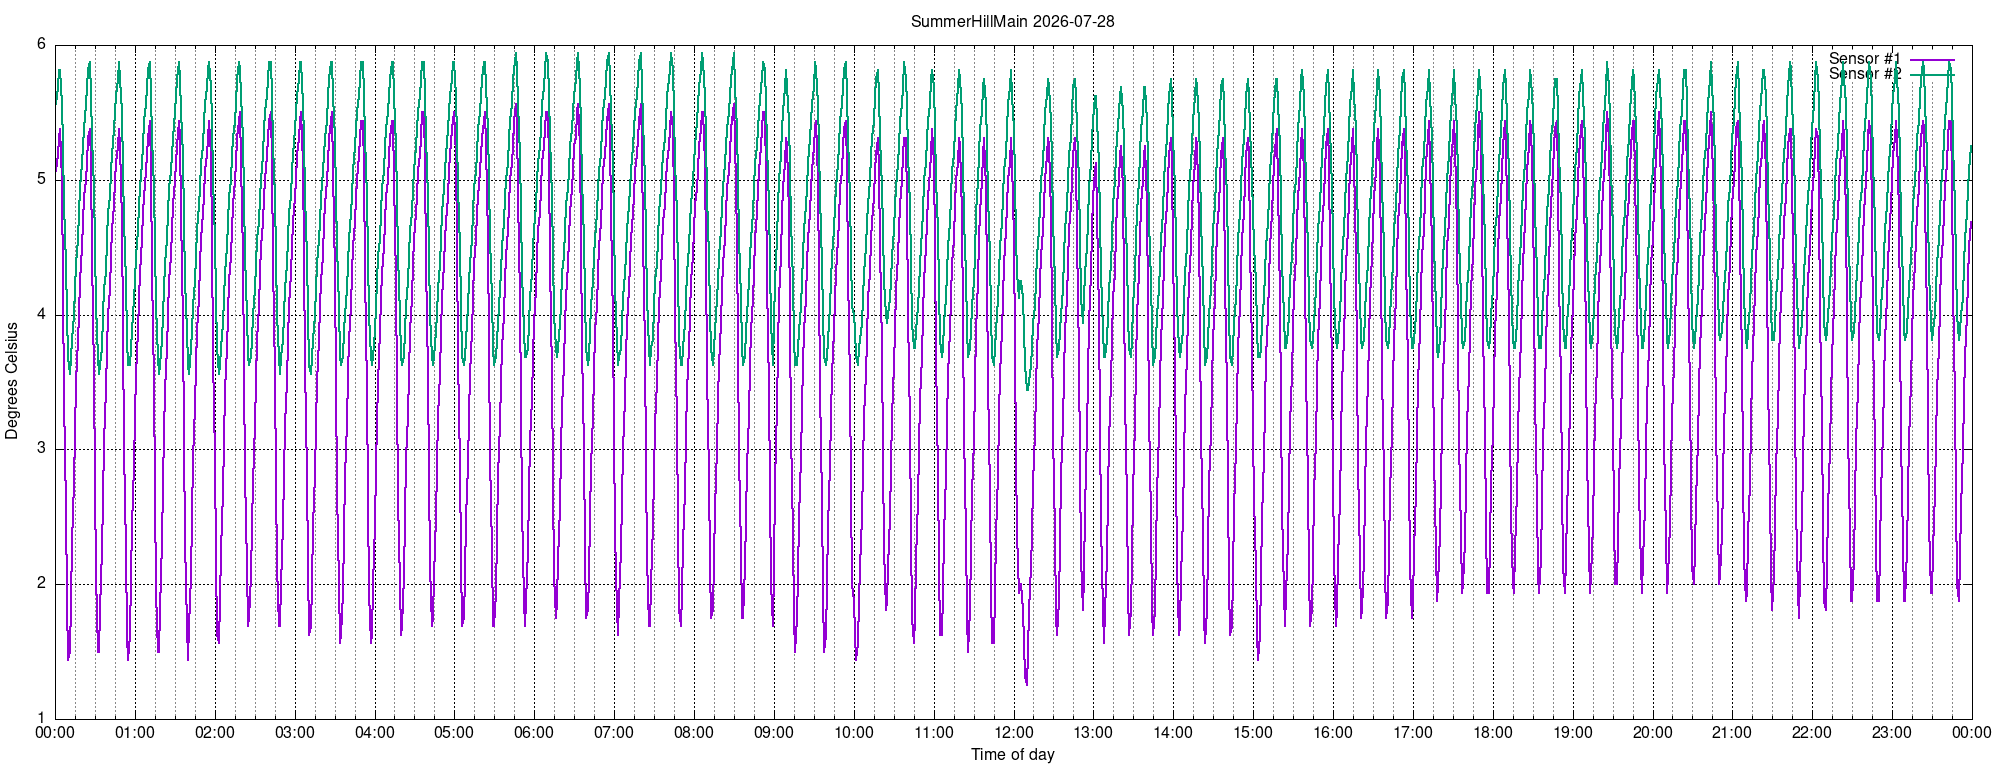Click the Sensor #2 legend label
Screen dimensions: 2000x768
(x=1864, y=74)
